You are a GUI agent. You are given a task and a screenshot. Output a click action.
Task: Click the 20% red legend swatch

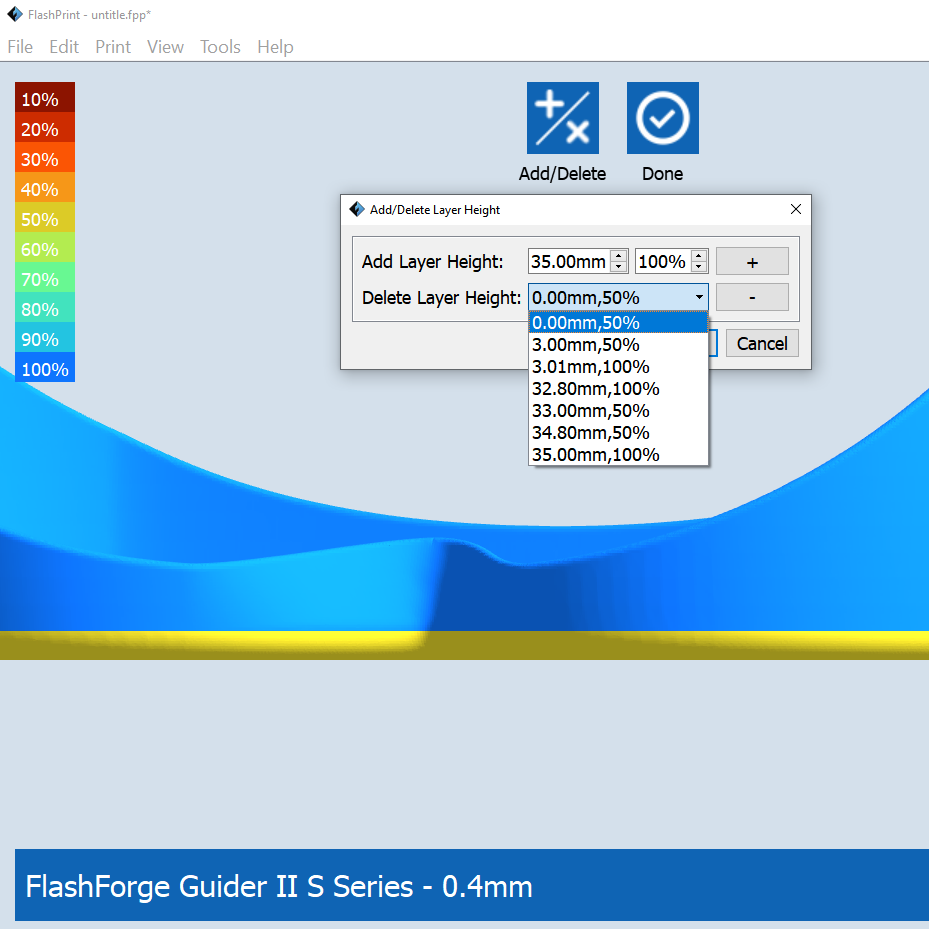click(44, 127)
